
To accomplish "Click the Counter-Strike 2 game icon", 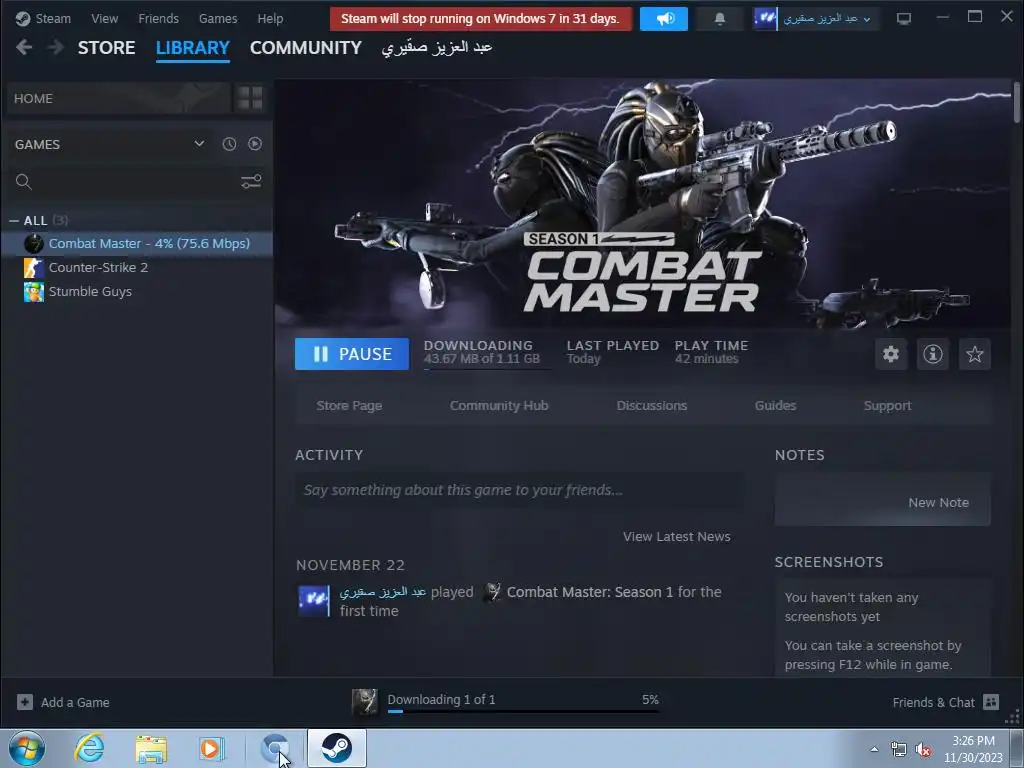I will [34, 268].
